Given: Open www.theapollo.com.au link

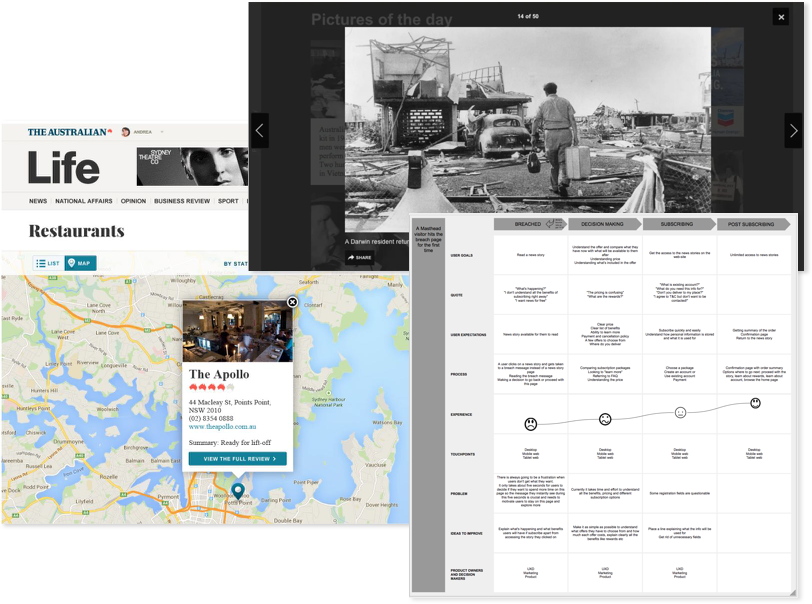Looking at the screenshot, I should click(222, 426).
